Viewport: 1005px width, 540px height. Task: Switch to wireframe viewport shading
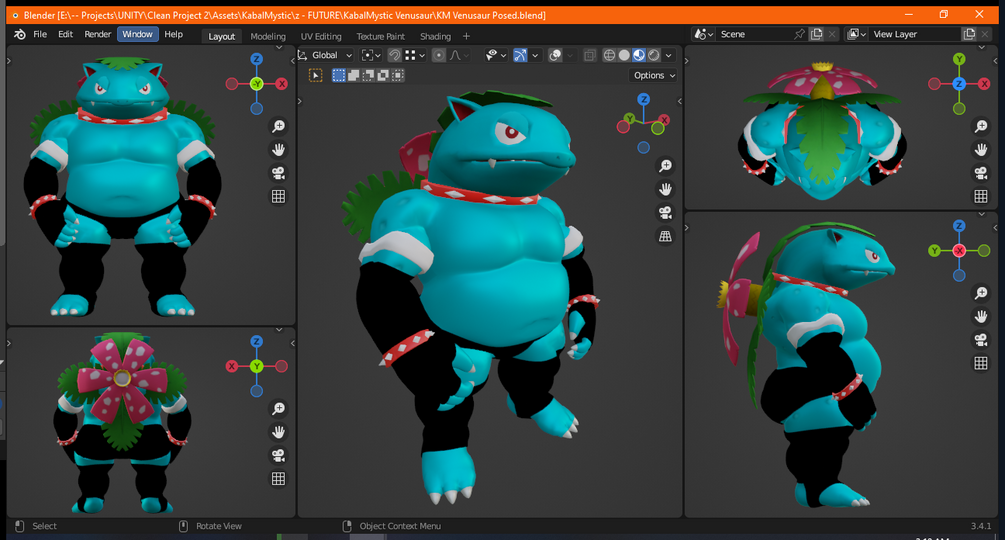click(x=610, y=55)
